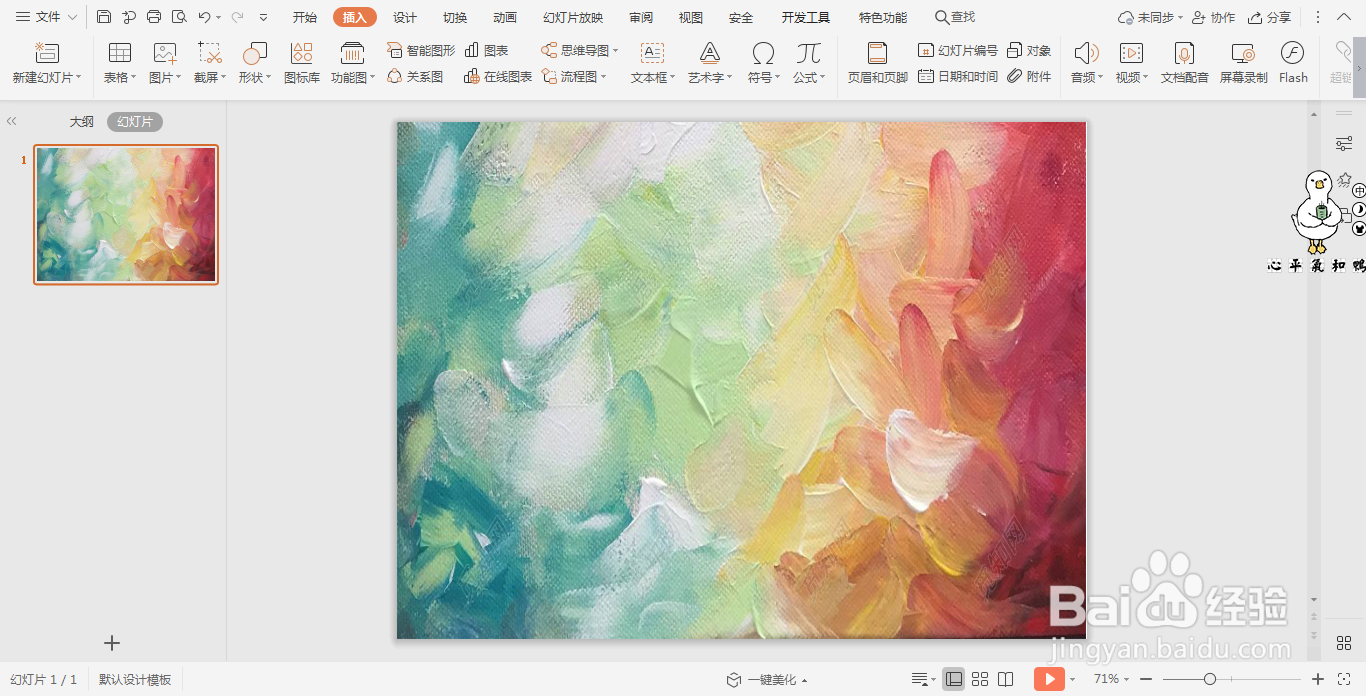
Task: Insert 幻灯片编号 slide number
Action: coord(958,50)
